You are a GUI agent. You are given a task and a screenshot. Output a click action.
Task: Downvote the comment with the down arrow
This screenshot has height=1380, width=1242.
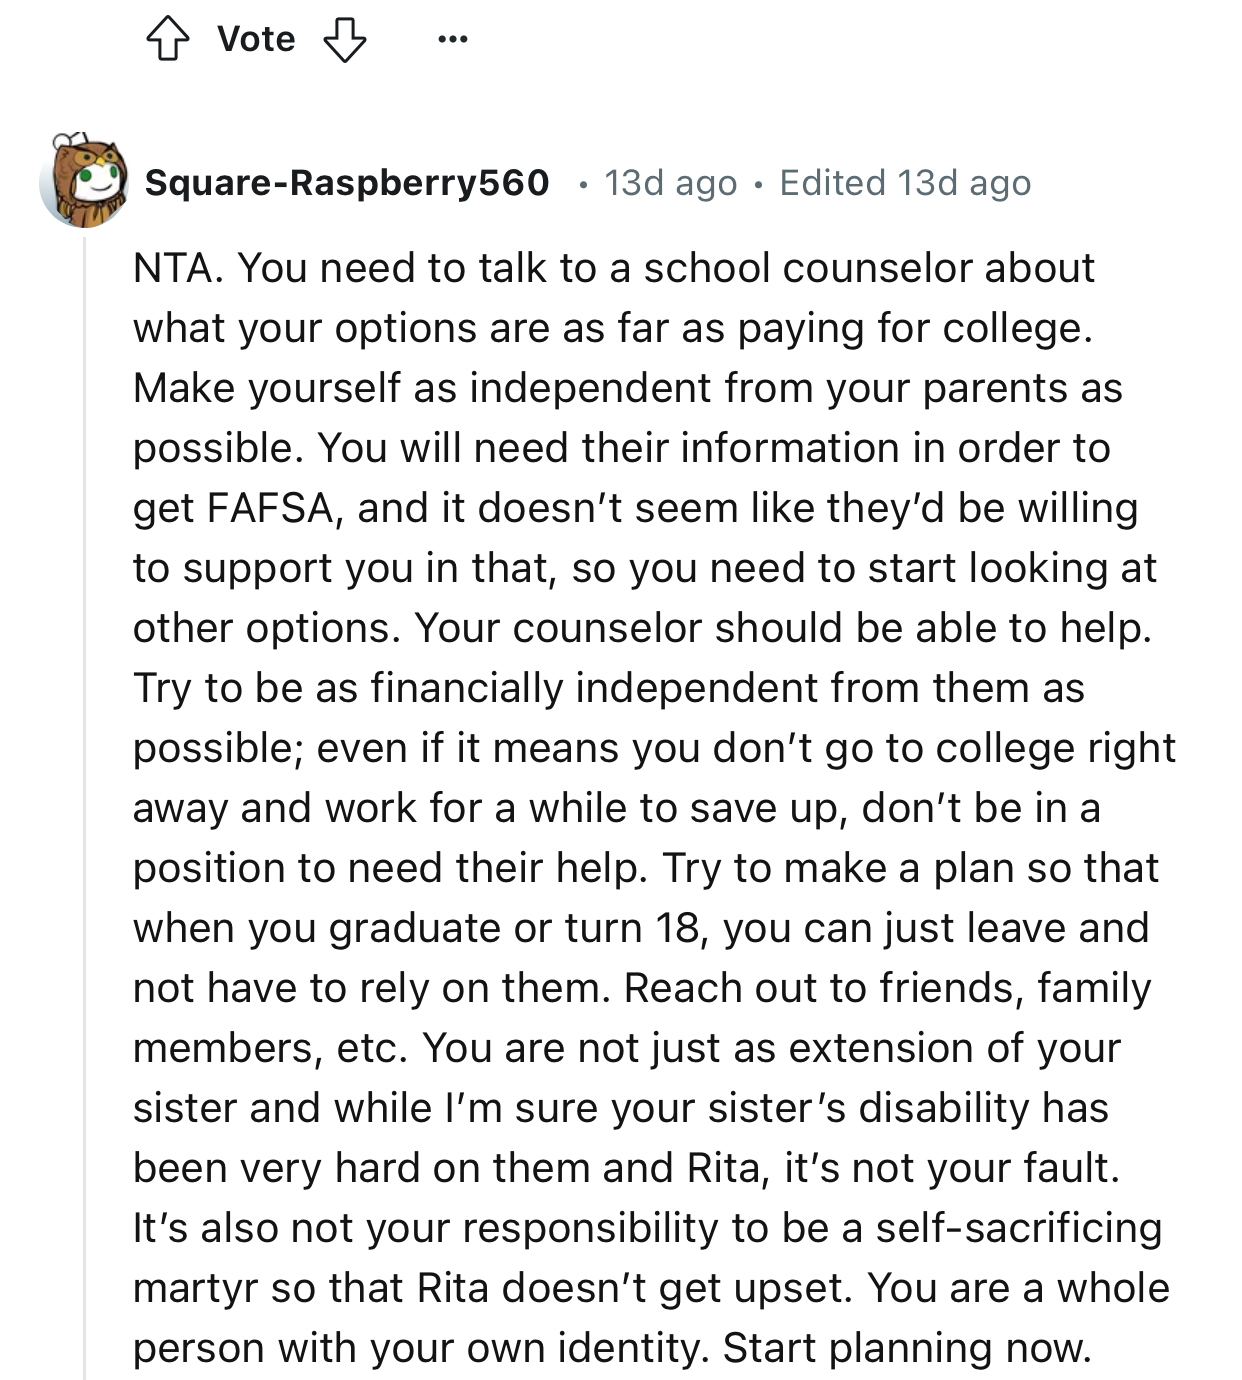345,40
